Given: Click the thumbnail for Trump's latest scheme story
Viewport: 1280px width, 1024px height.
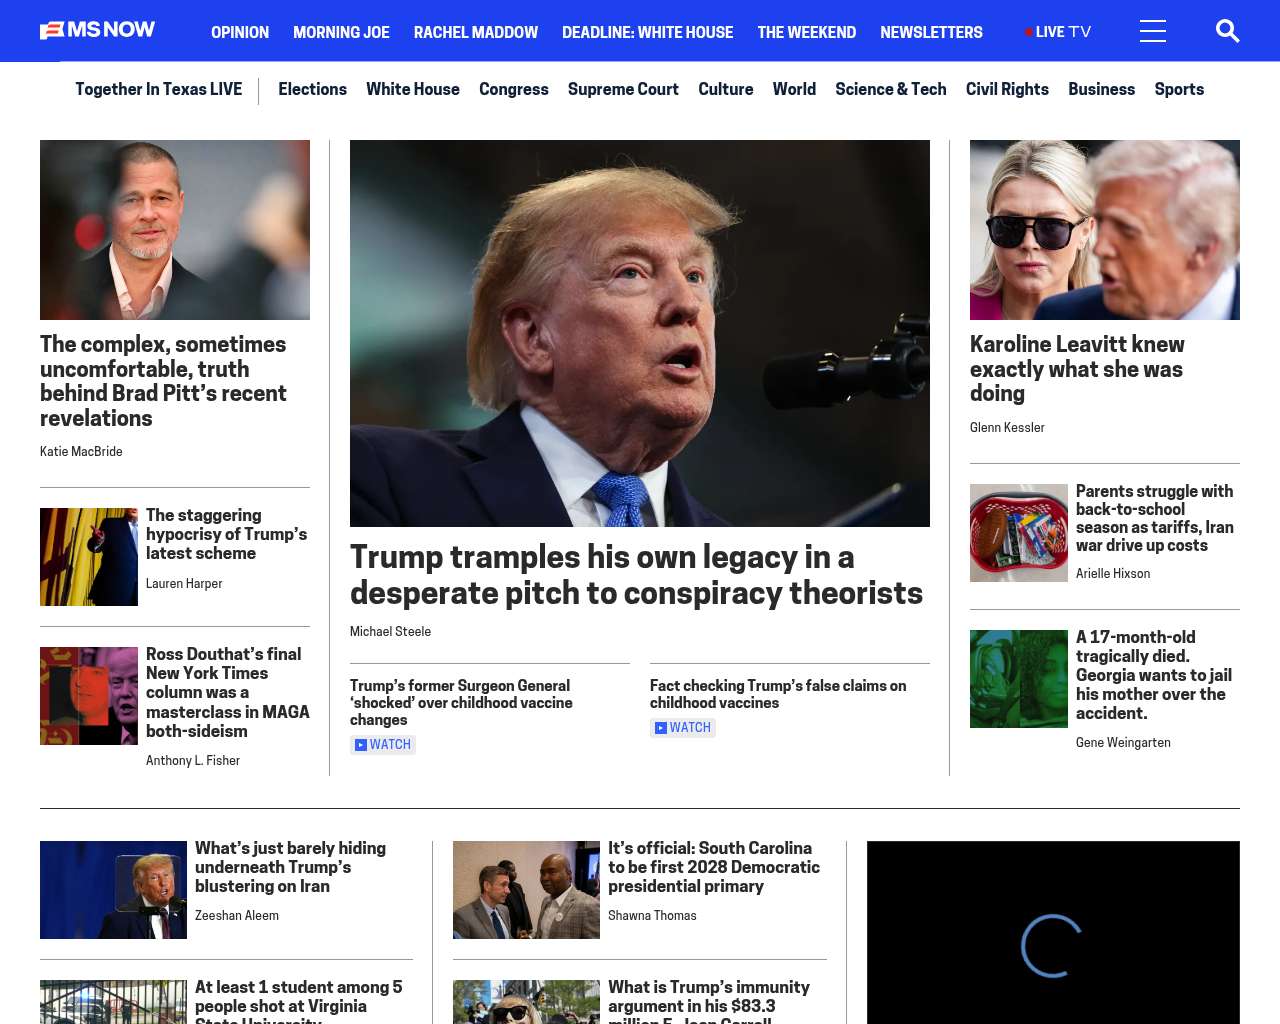Looking at the screenshot, I should 89,557.
